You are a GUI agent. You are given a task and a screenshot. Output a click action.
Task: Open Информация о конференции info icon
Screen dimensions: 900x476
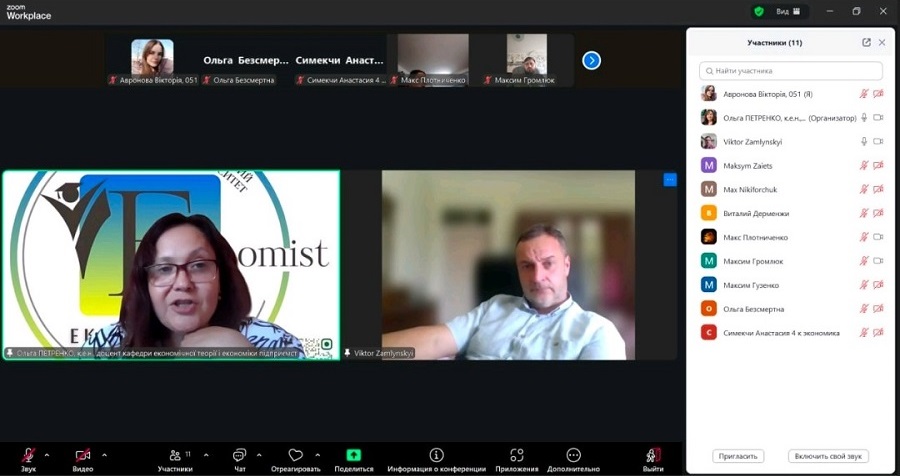436,456
